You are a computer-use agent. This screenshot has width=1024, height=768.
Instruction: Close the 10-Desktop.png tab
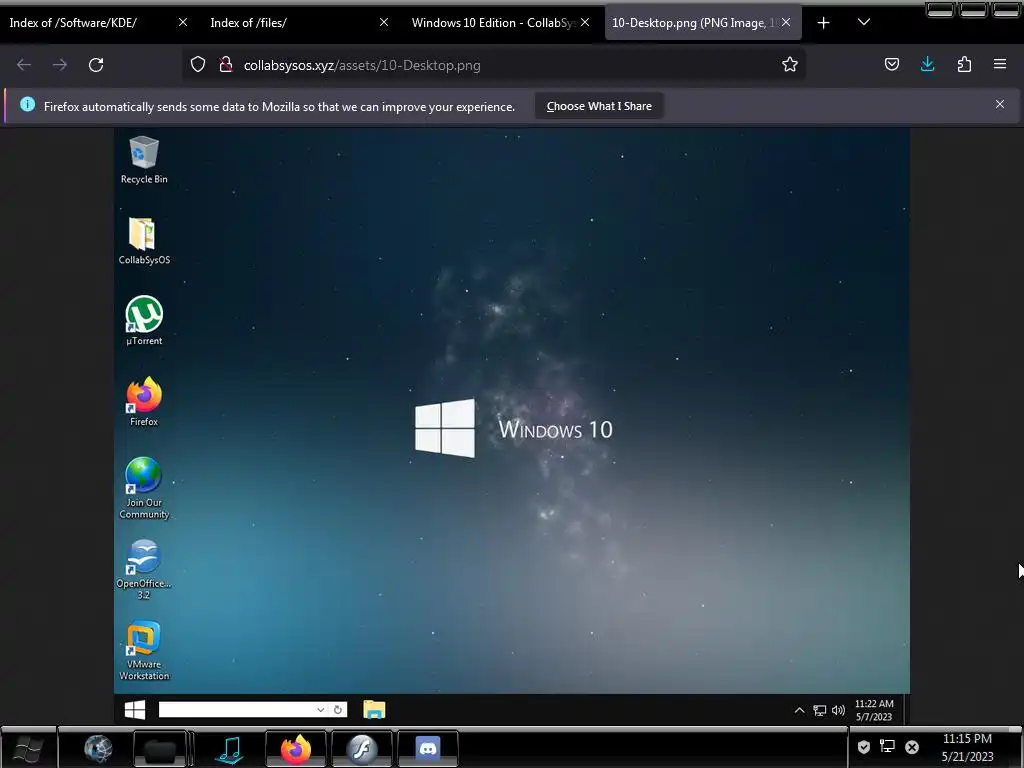click(786, 22)
